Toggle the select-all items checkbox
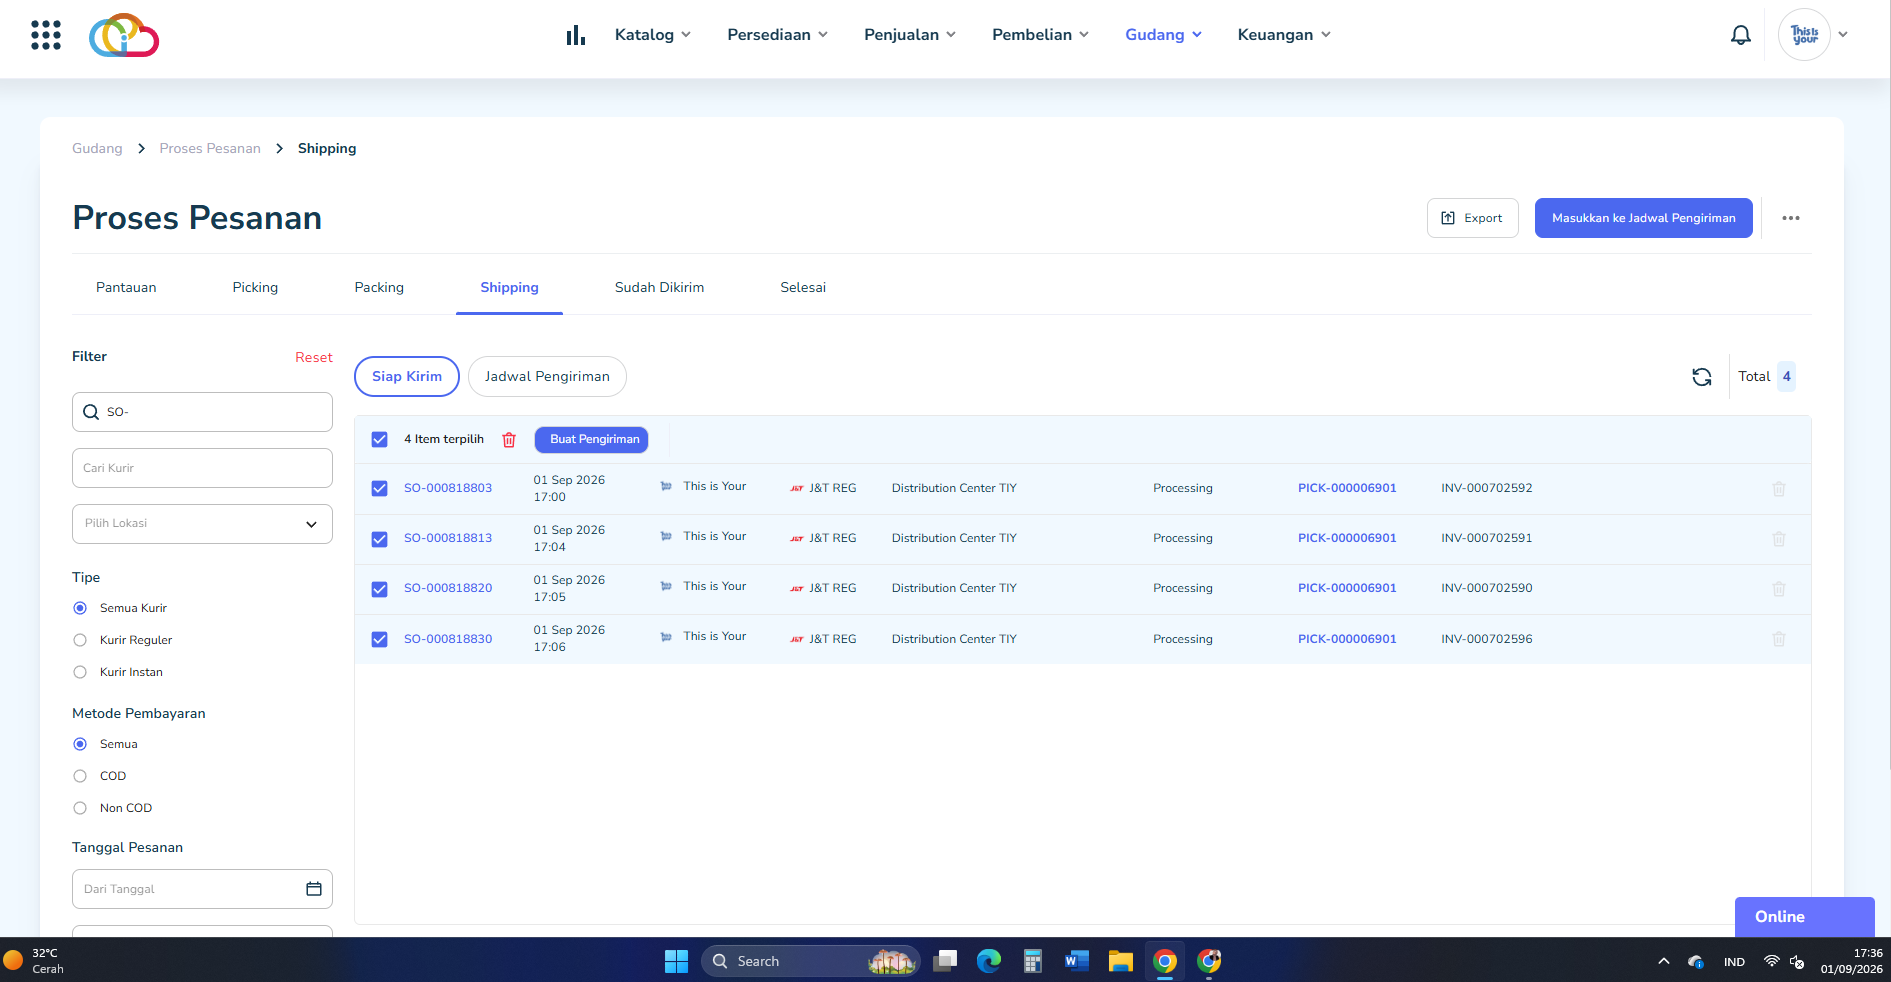Screen dimensions: 1891x982 [380, 440]
